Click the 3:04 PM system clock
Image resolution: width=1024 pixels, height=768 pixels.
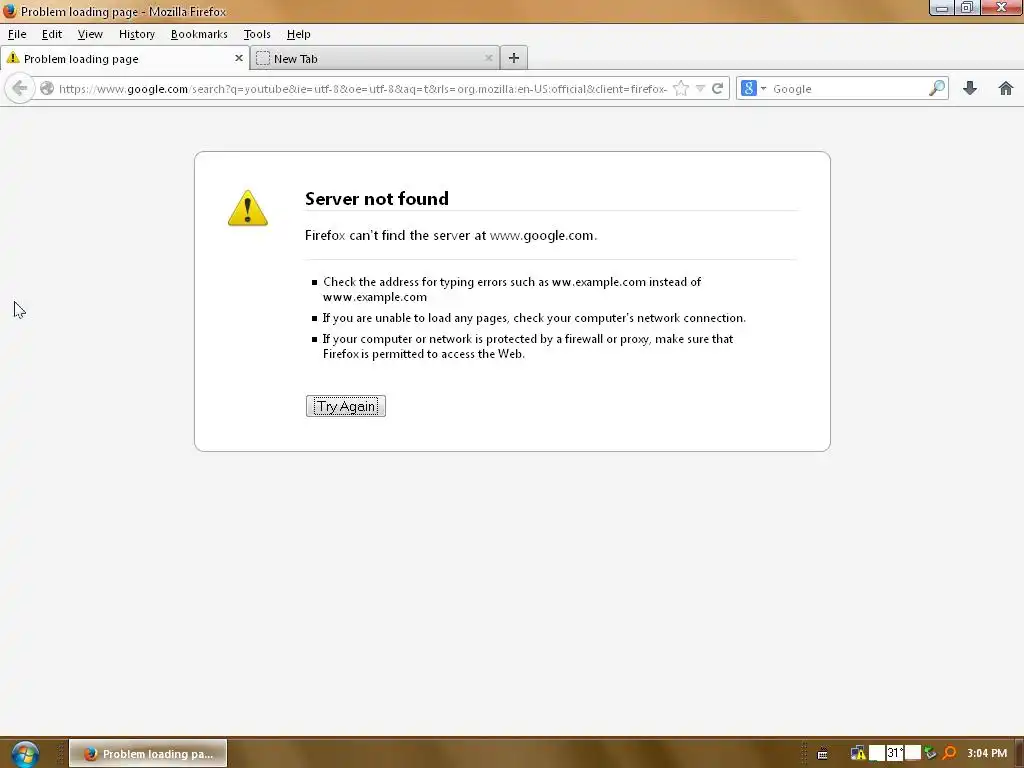(987, 754)
